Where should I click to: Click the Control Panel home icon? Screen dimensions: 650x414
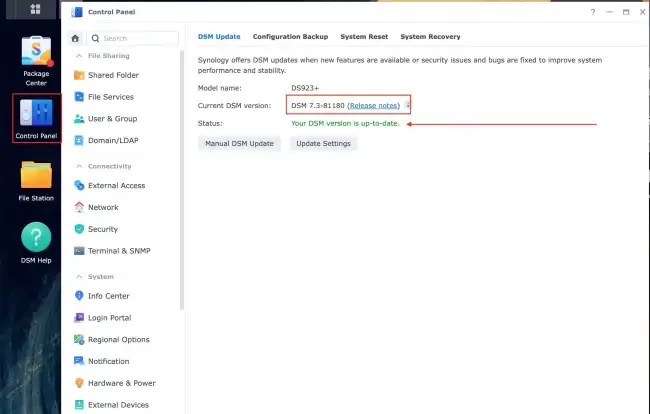click(75, 39)
